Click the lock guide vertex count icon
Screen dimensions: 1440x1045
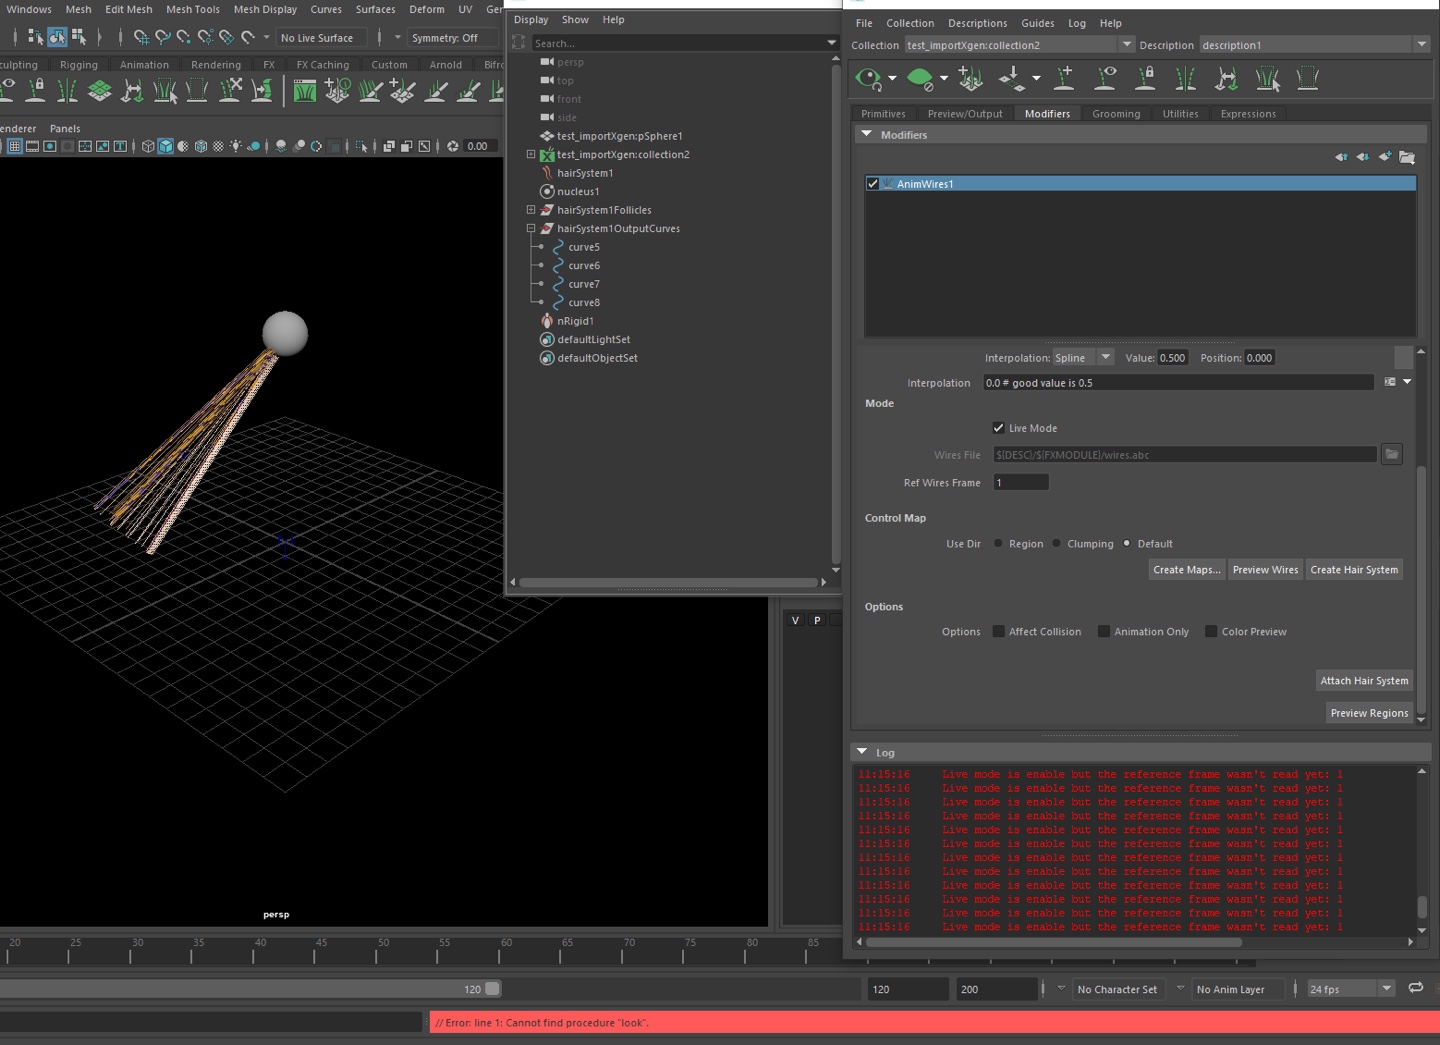click(x=1145, y=78)
